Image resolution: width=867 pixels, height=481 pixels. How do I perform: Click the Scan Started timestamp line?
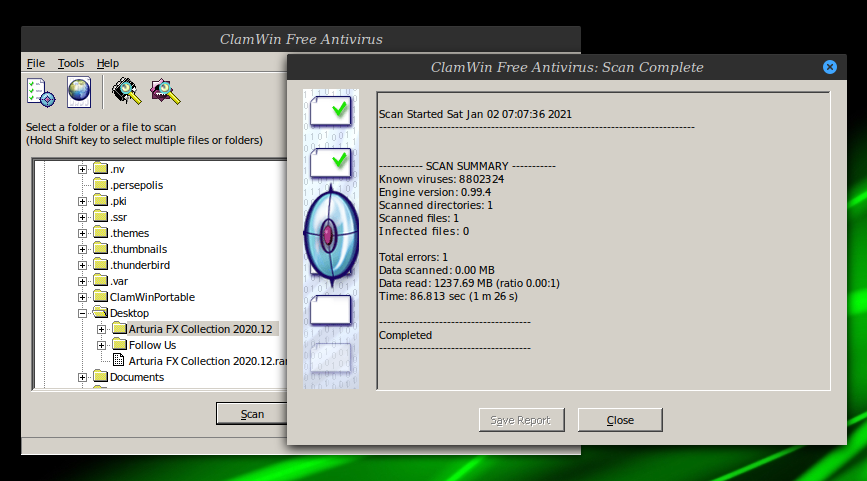(x=475, y=114)
